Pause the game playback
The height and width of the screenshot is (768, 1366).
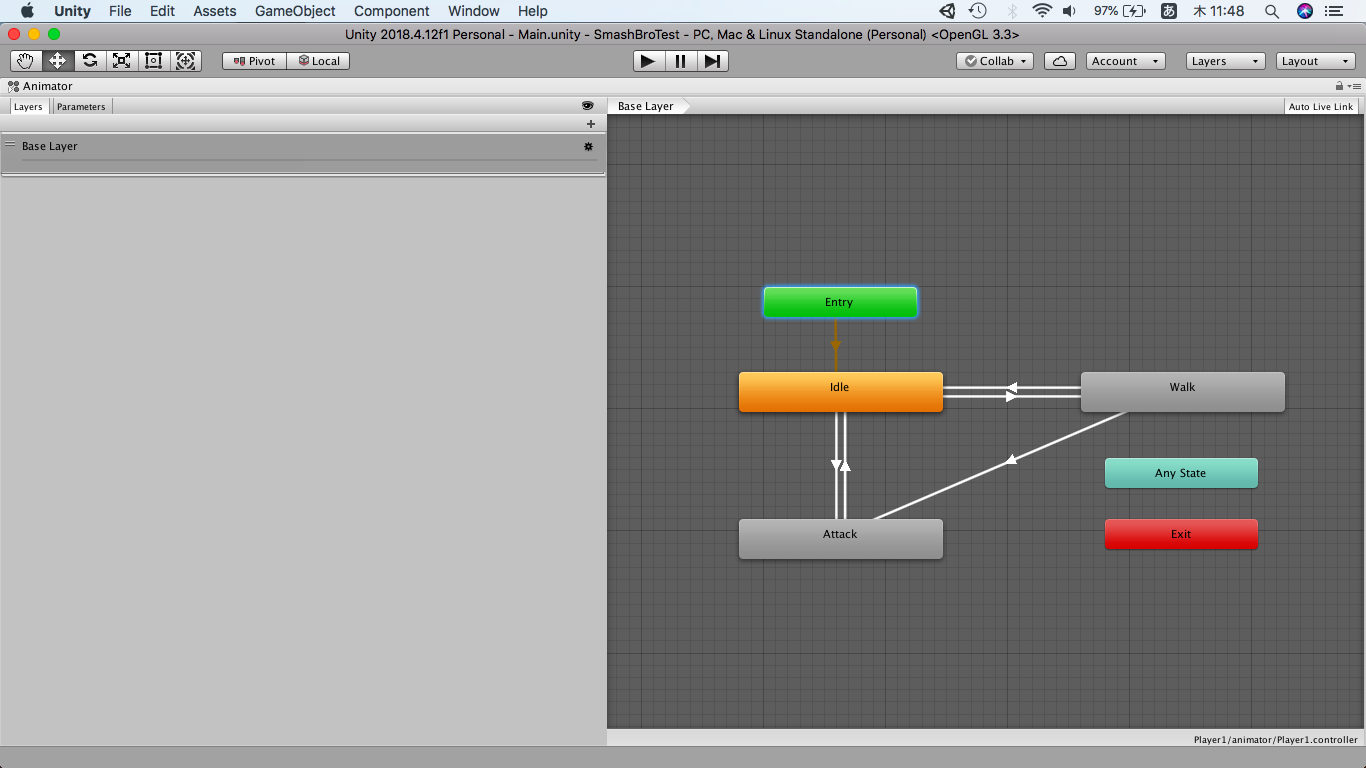[x=681, y=61]
